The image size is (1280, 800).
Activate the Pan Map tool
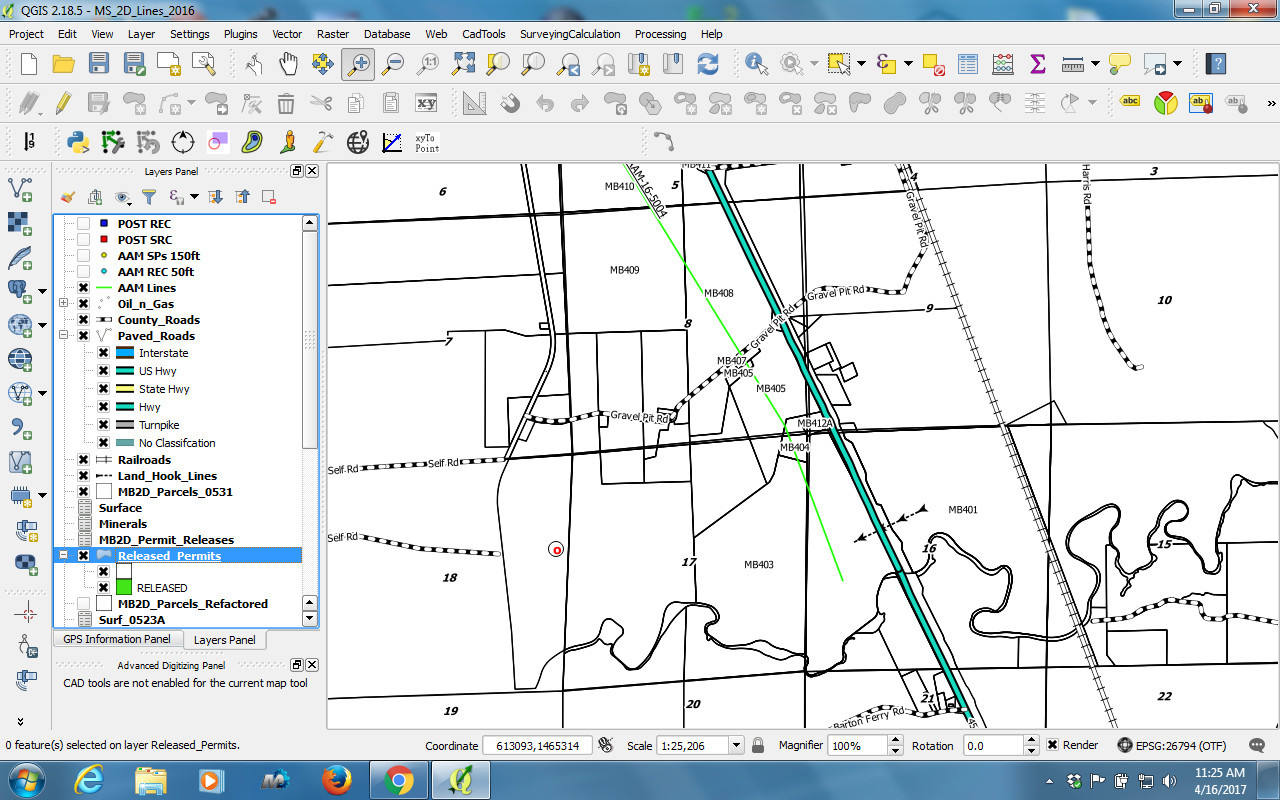tap(289, 63)
